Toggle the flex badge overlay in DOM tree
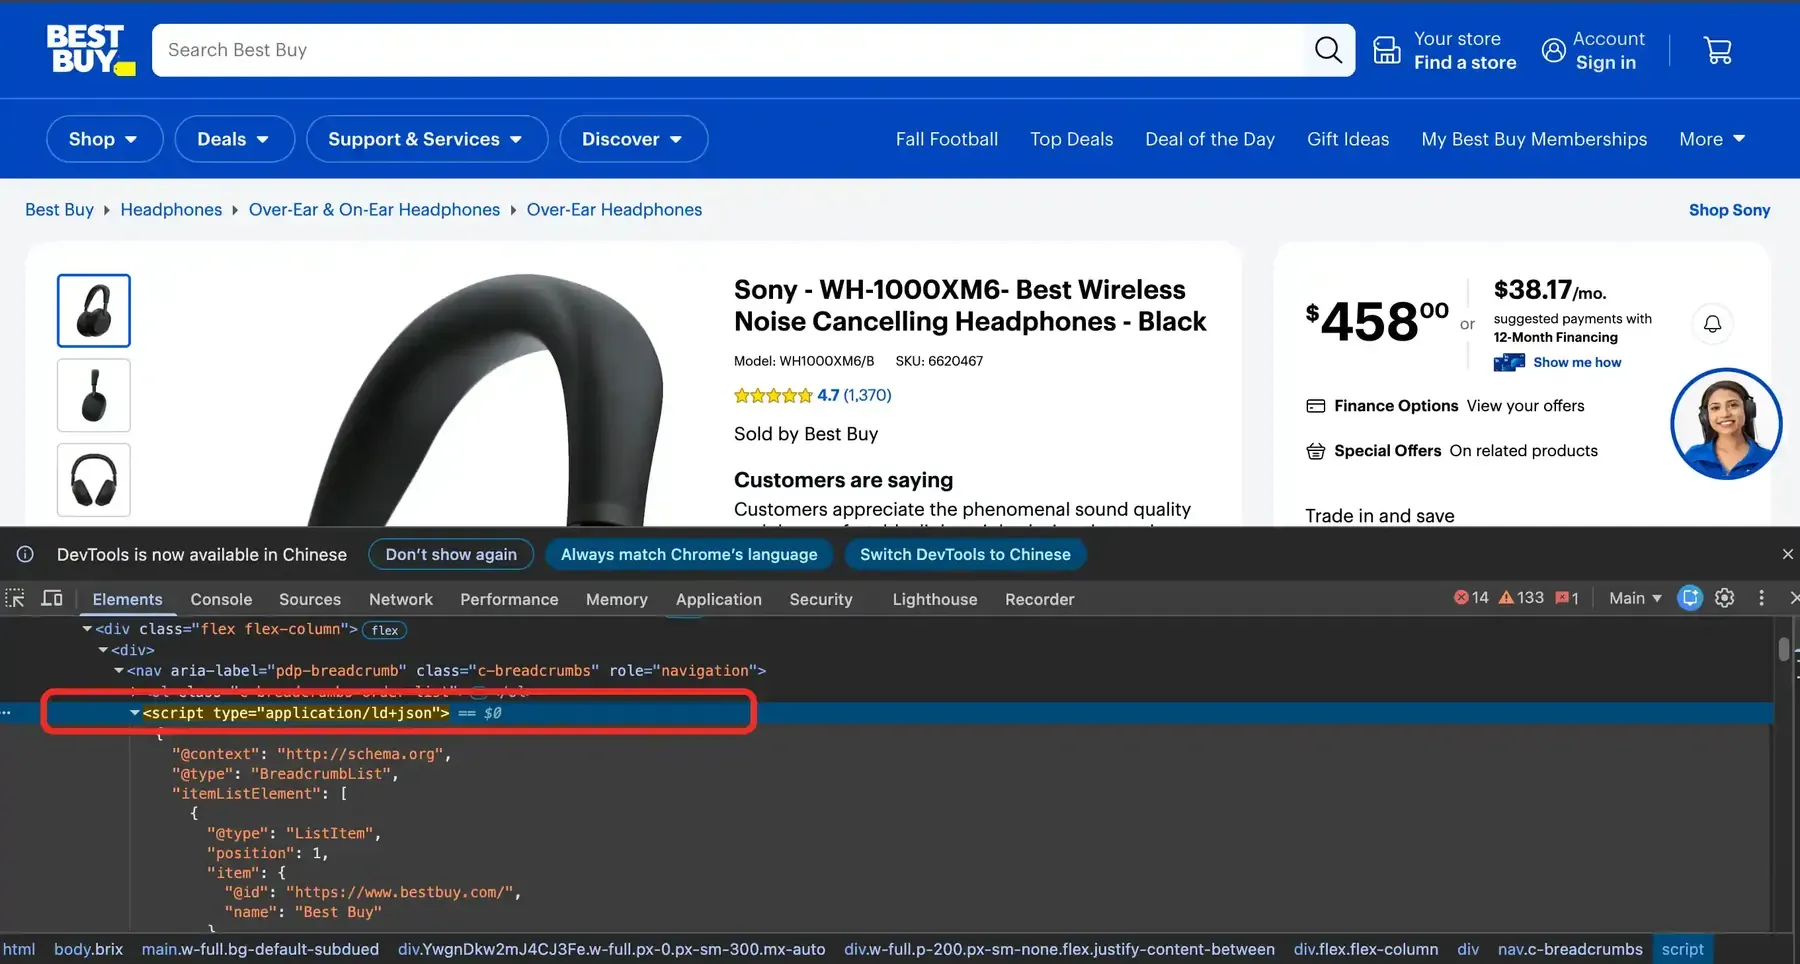 coord(385,630)
